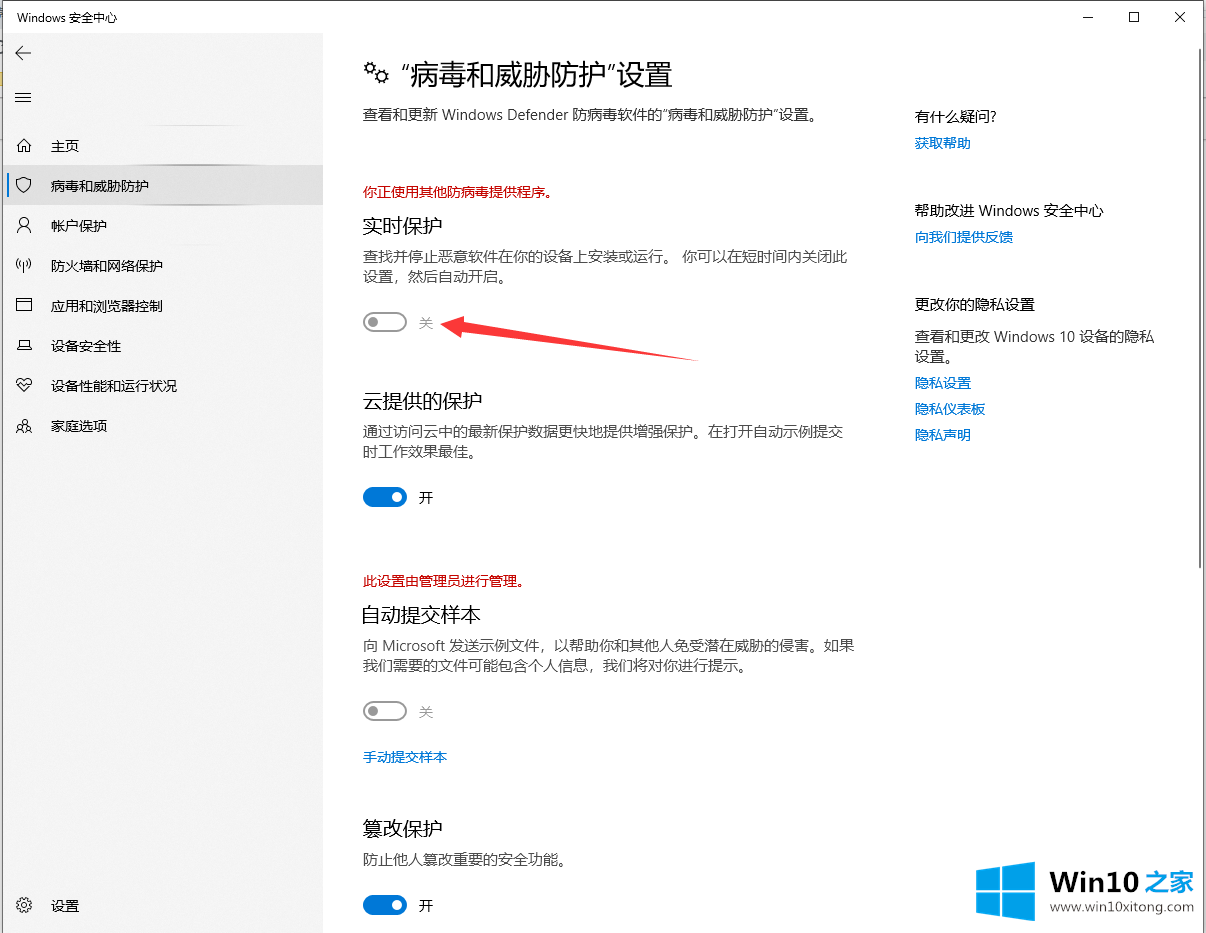Turn off the 篡改保护 switch
1206x933 pixels.
tap(385, 905)
